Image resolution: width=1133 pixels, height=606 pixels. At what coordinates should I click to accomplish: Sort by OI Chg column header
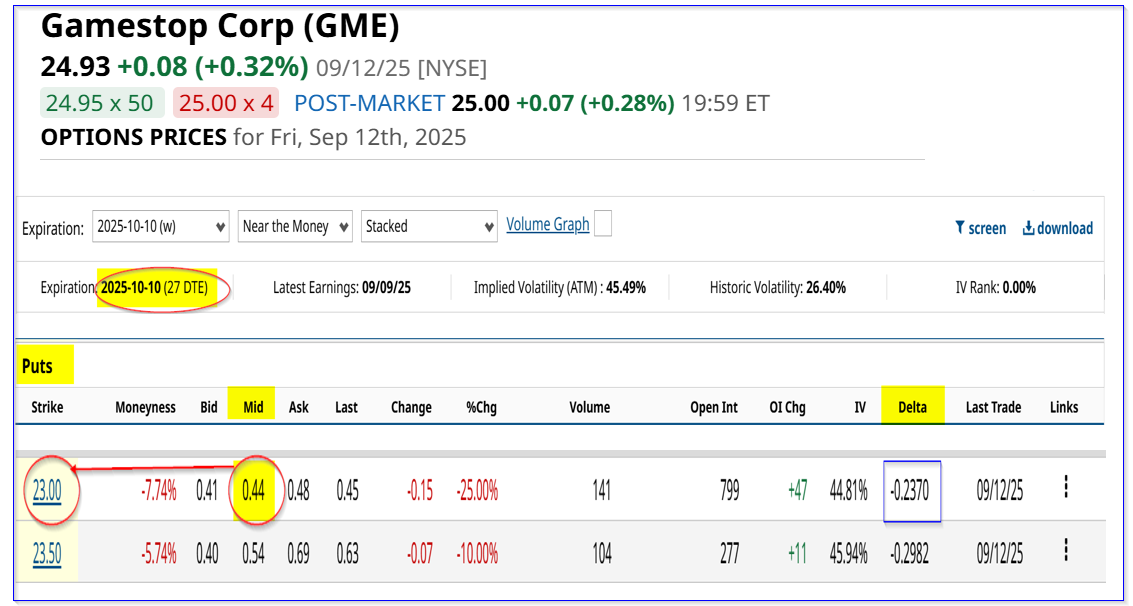(785, 407)
